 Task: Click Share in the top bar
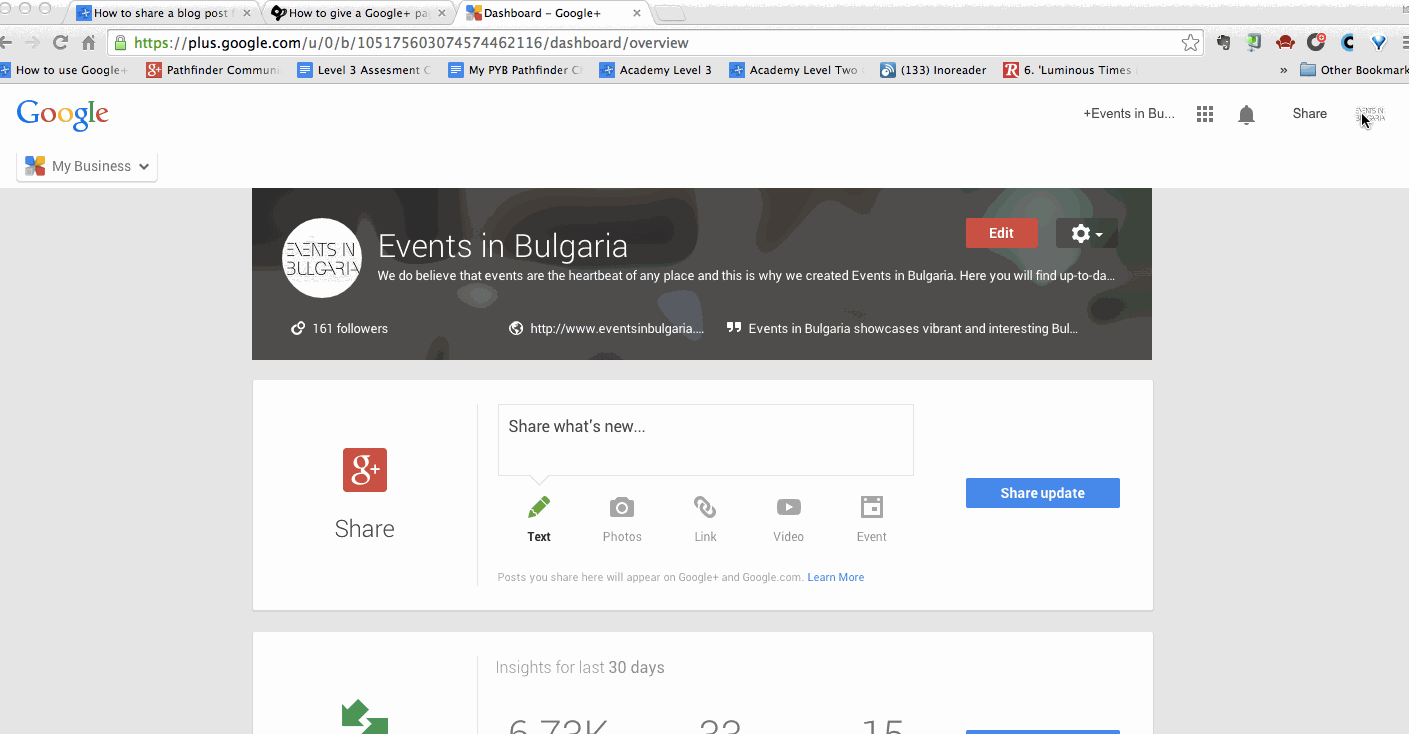point(1310,114)
